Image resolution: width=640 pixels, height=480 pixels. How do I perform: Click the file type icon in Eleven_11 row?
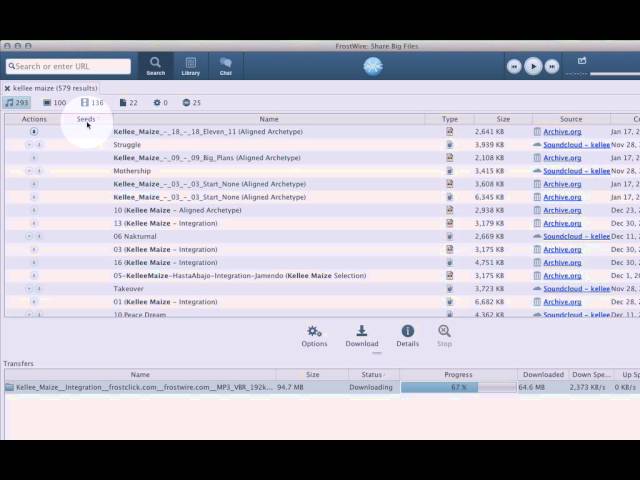coord(449,131)
